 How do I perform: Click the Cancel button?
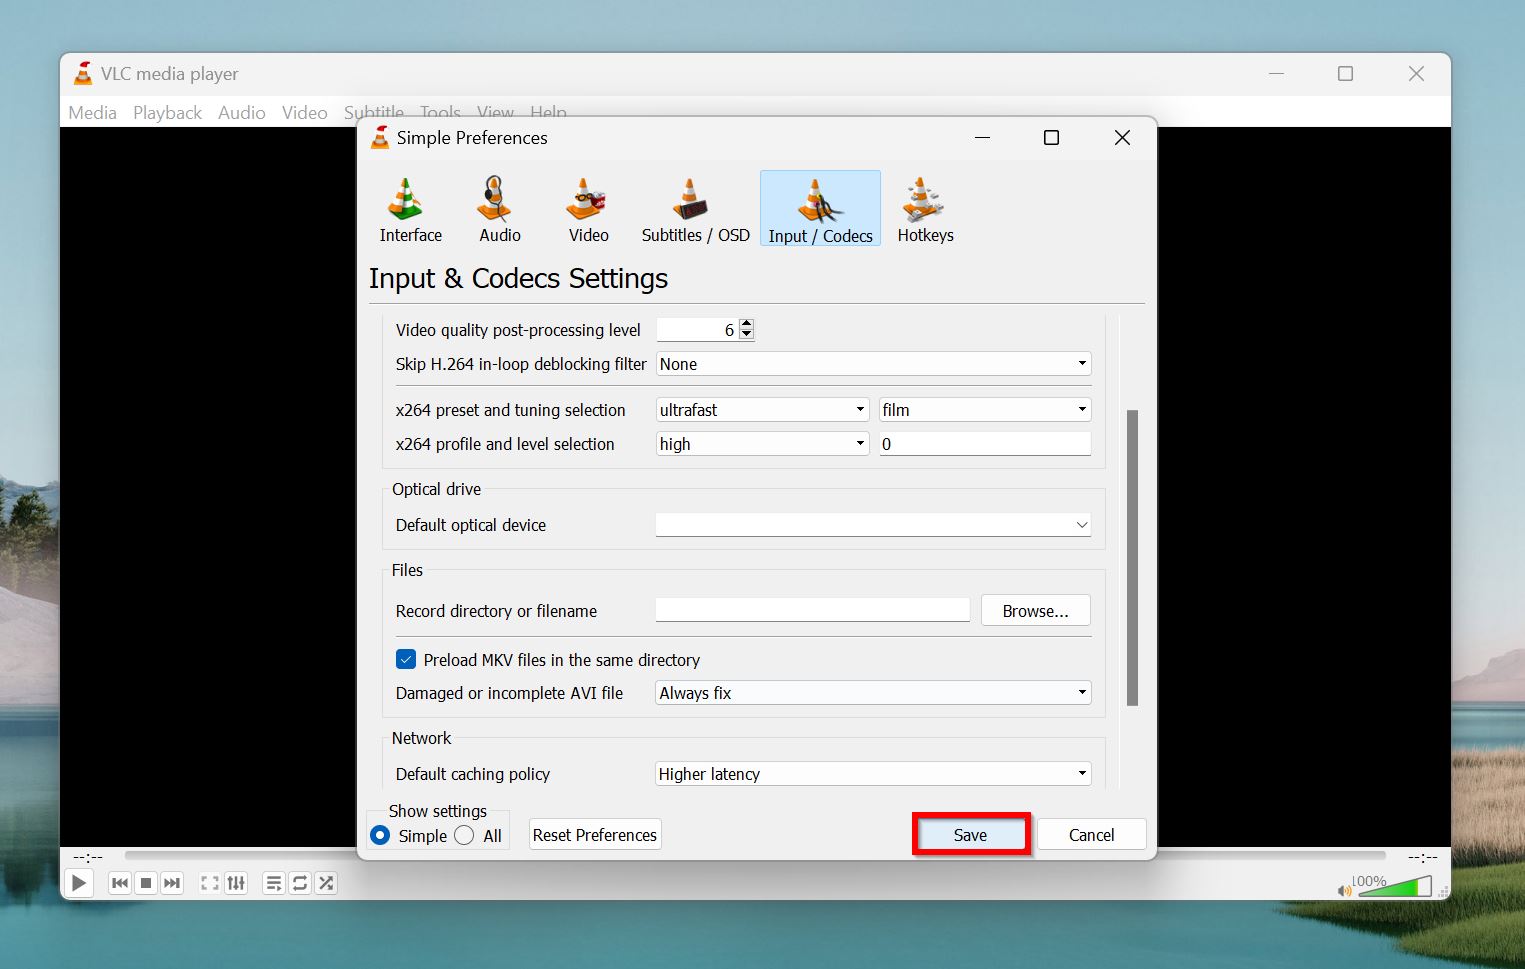[x=1091, y=835]
